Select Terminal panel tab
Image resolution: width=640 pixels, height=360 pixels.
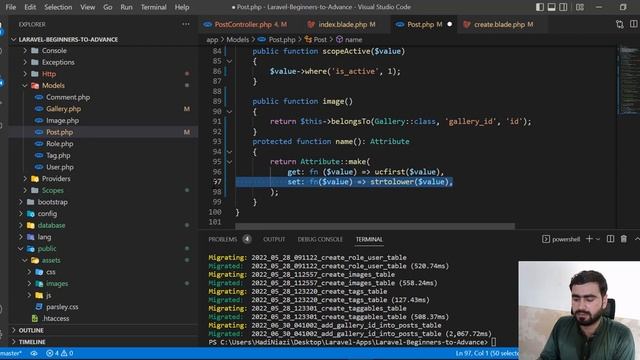[369, 239]
